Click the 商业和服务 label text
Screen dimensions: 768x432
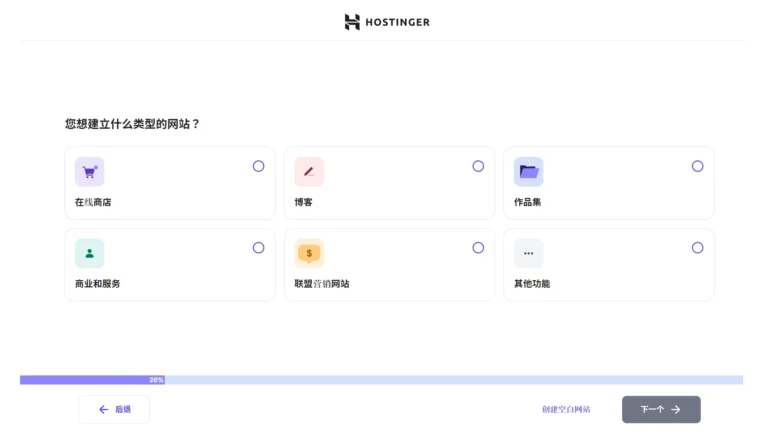(x=97, y=284)
